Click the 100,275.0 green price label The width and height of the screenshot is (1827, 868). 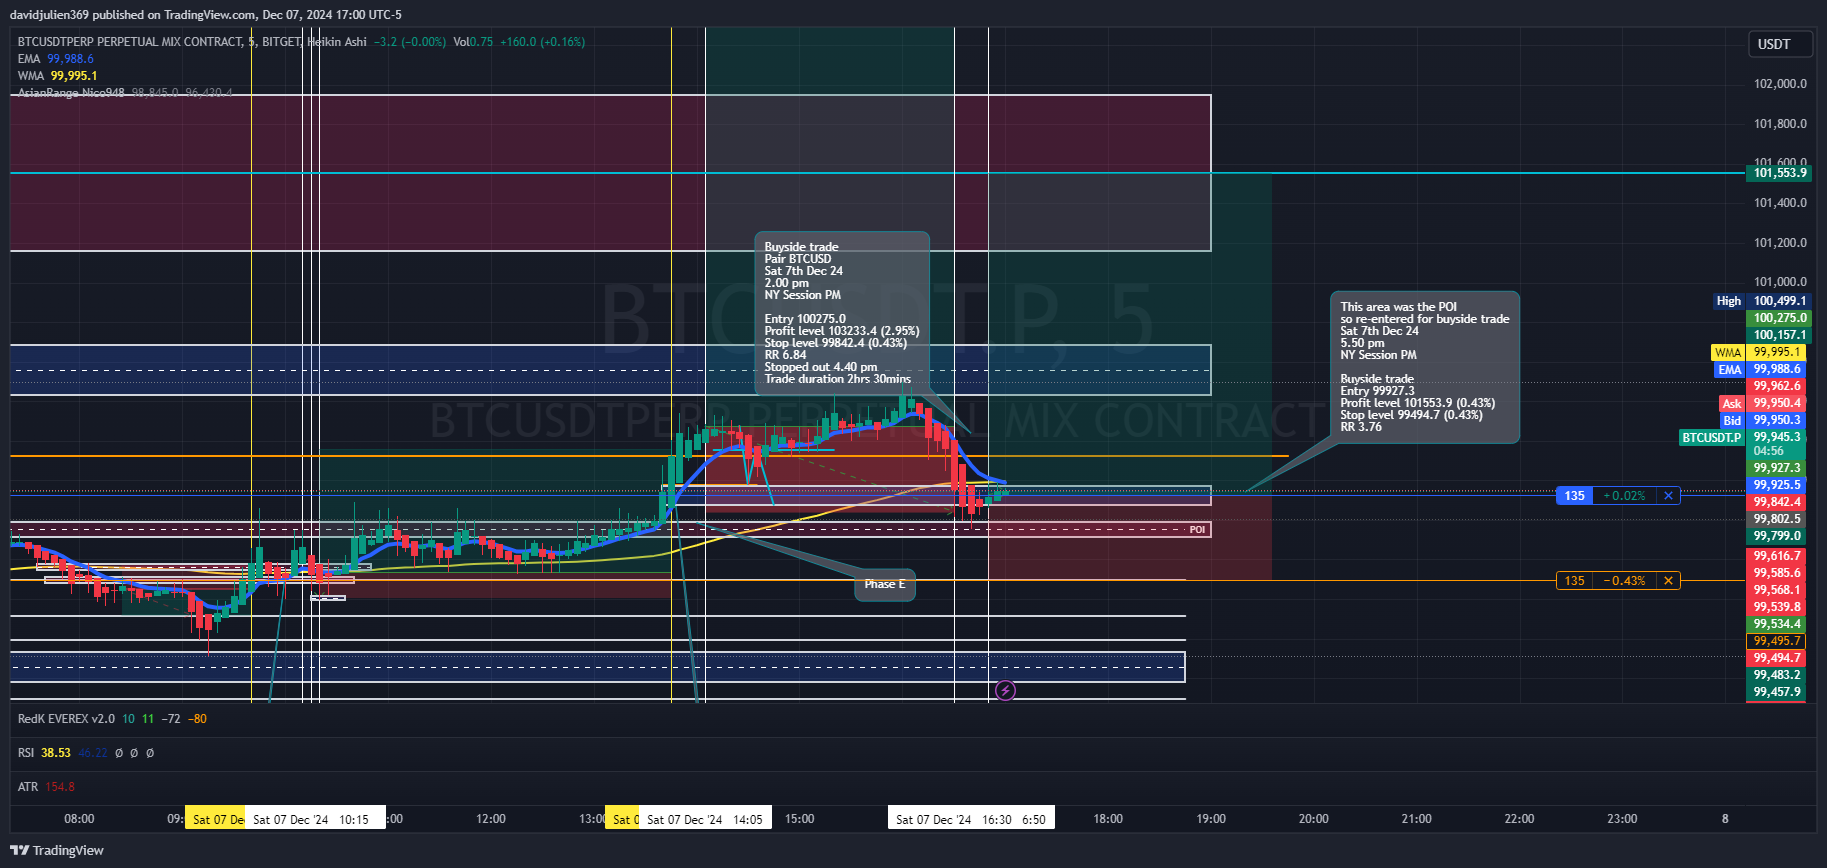click(1779, 318)
